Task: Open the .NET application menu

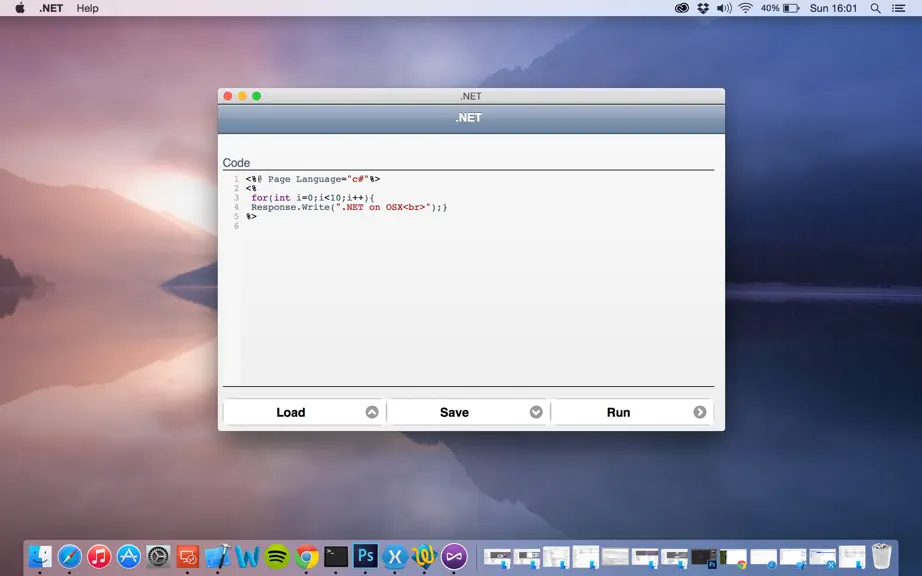Action: point(51,8)
